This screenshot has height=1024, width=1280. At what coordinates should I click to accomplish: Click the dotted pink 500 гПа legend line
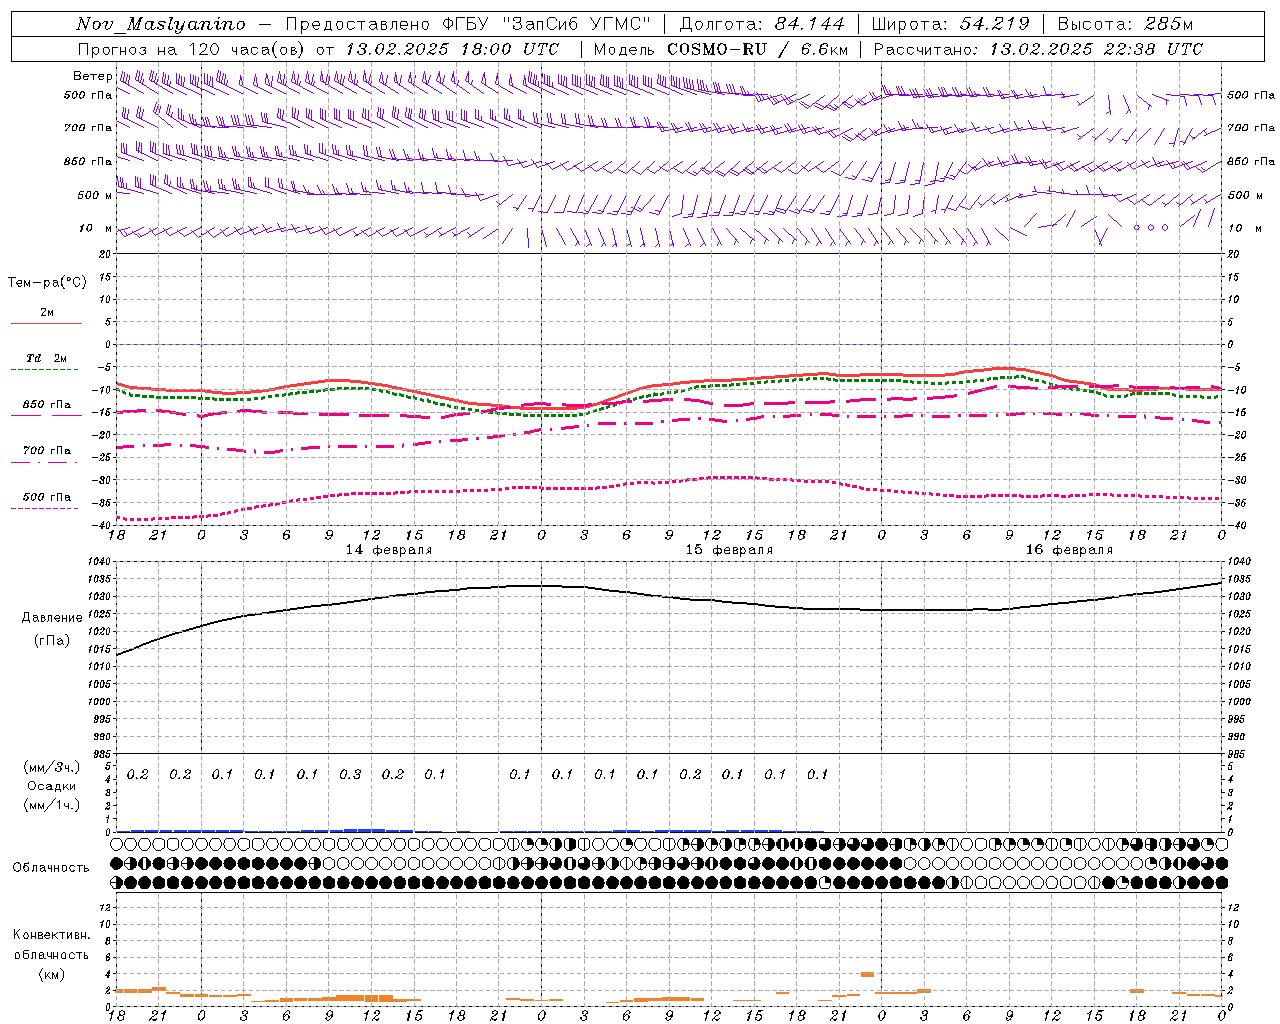[44, 509]
